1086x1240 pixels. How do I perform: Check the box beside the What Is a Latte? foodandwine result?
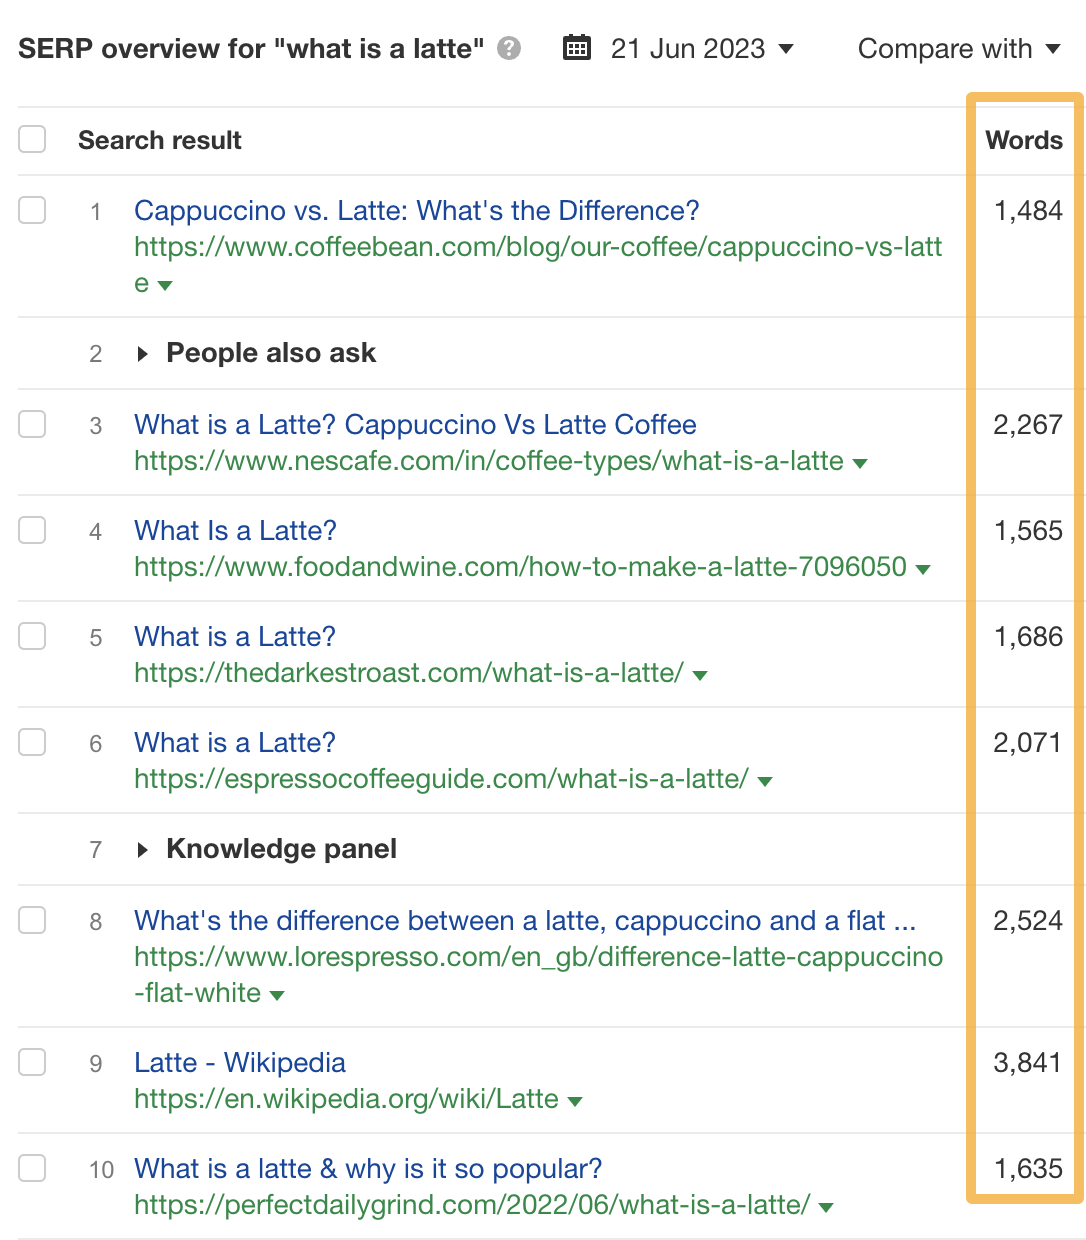pos(31,531)
